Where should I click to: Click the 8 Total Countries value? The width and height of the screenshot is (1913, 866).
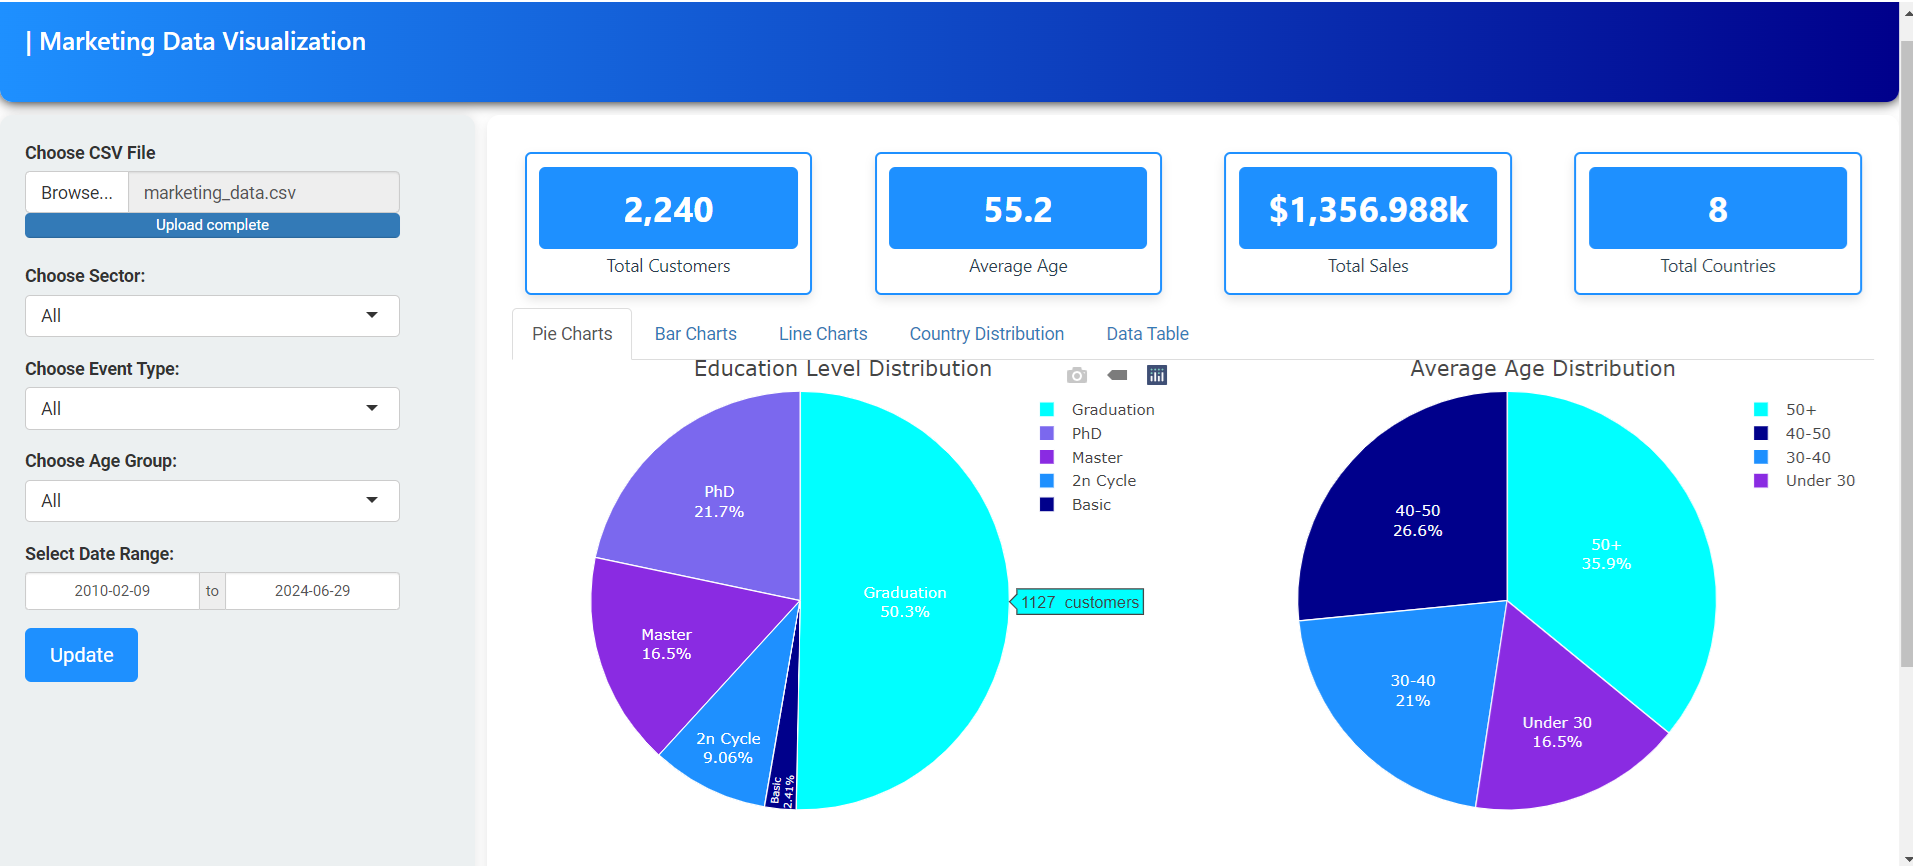(x=1718, y=209)
